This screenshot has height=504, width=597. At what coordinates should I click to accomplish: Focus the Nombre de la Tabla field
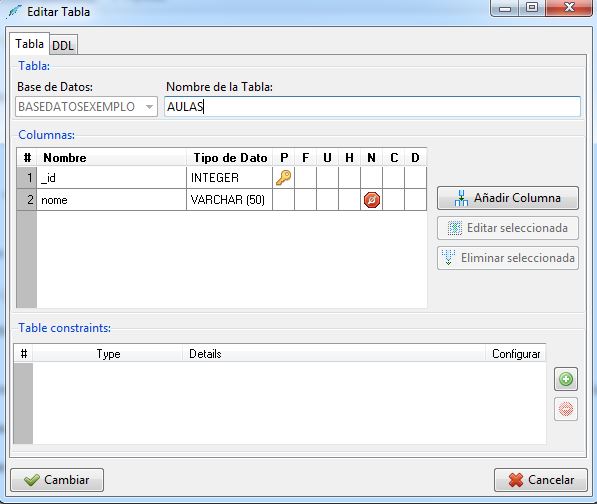372,107
